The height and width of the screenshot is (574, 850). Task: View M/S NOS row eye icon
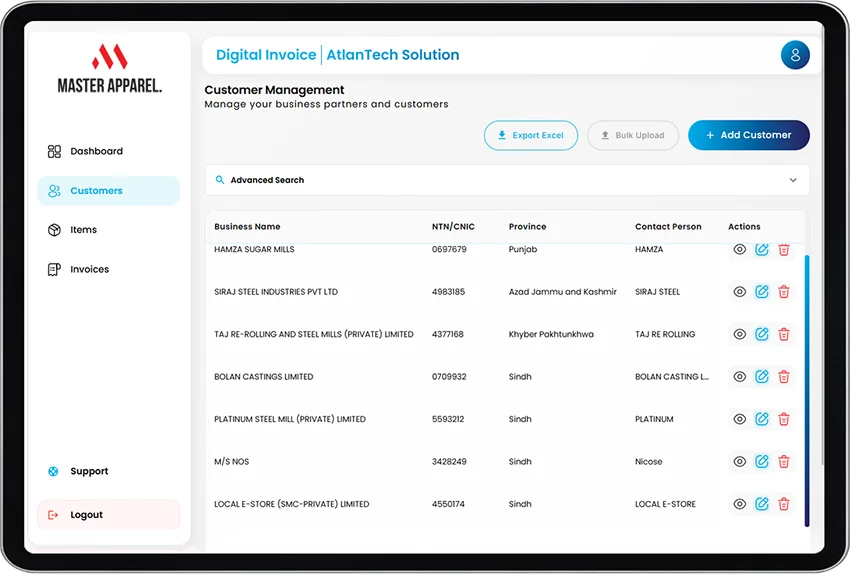point(739,462)
